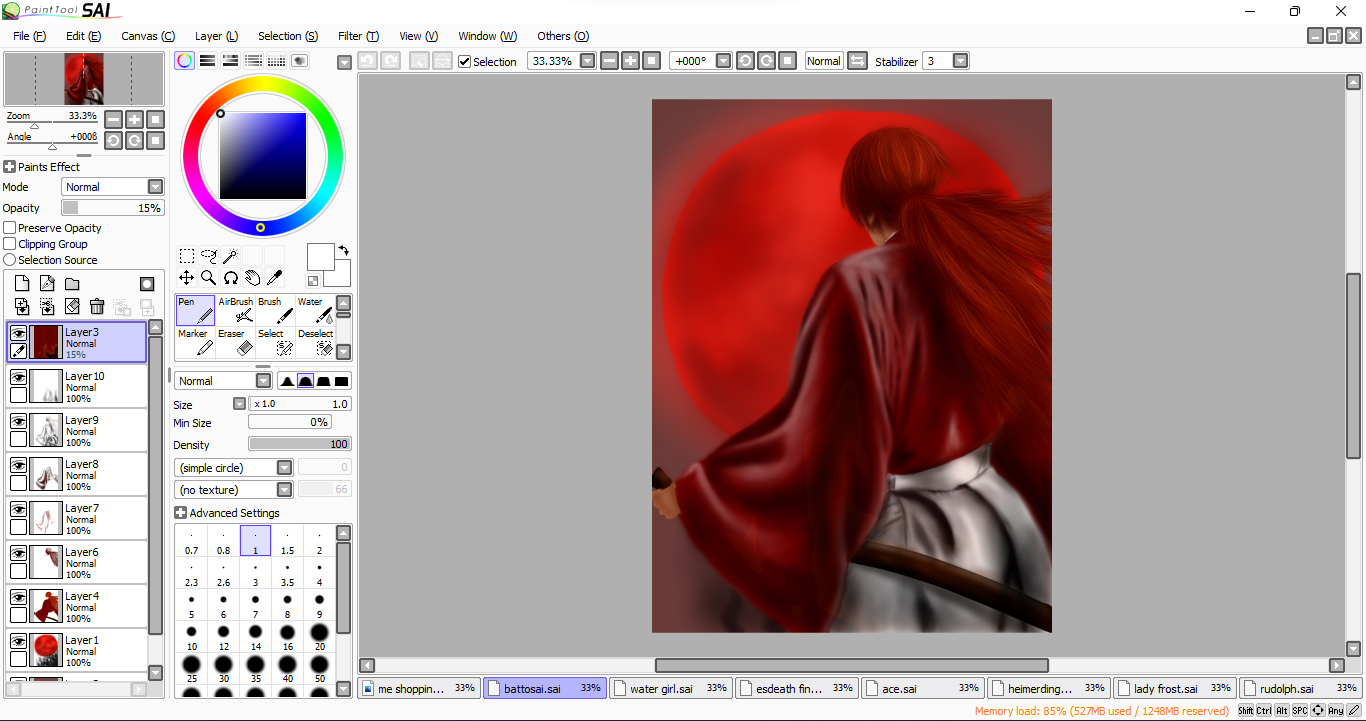Open the rotation angle dropdown
This screenshot has height=721, width=1366.
tap(724, 61)
